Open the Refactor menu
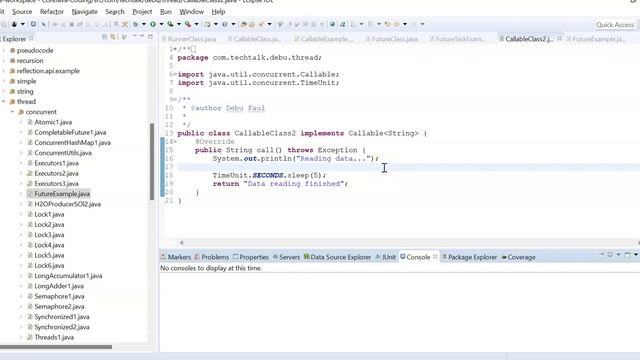This screenshot has height=360, width=640. [51, 12]
